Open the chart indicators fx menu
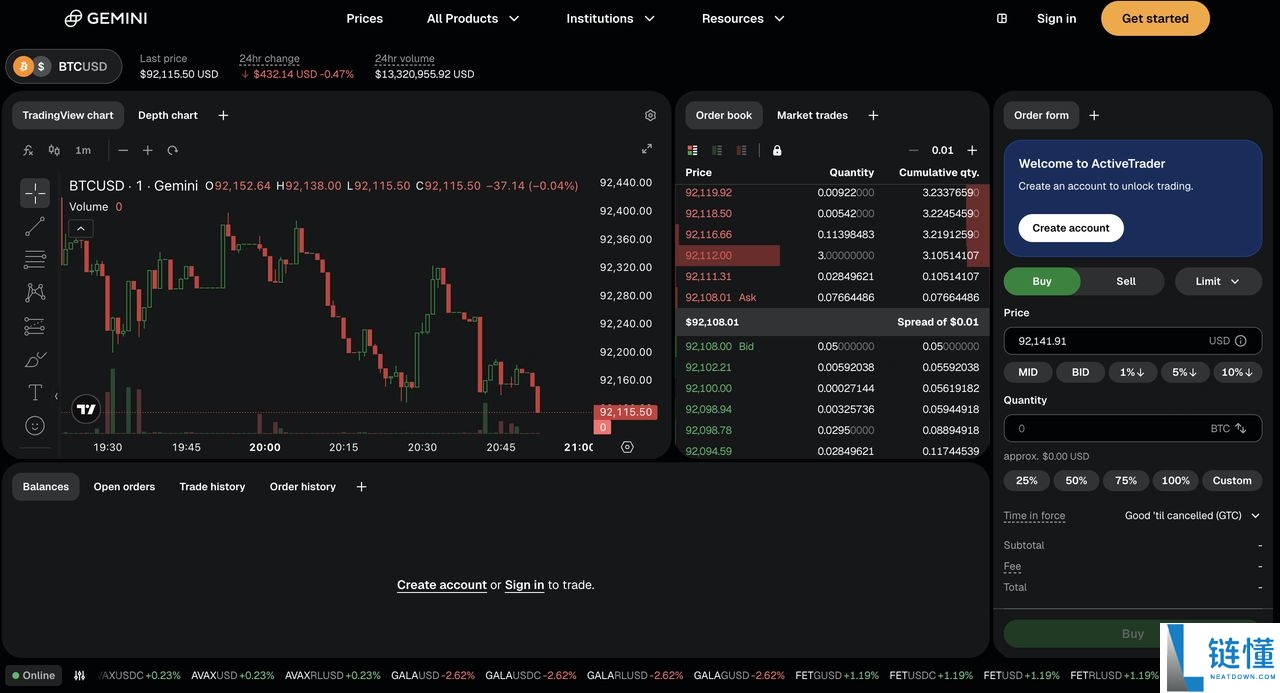This screenshot has width=1280, height=693. click(28, 150)
